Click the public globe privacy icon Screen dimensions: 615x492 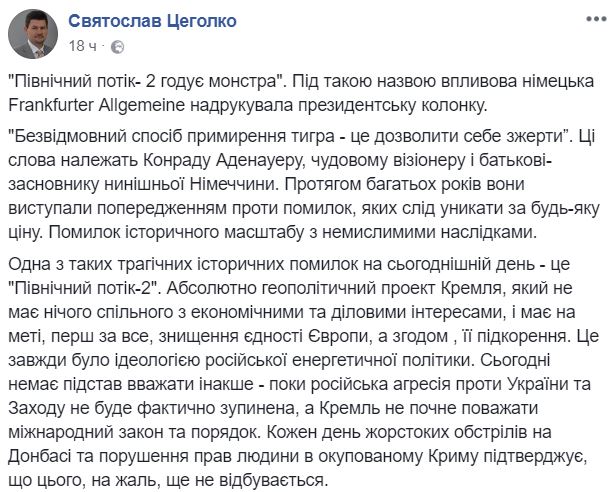click(x=118, y=47)
